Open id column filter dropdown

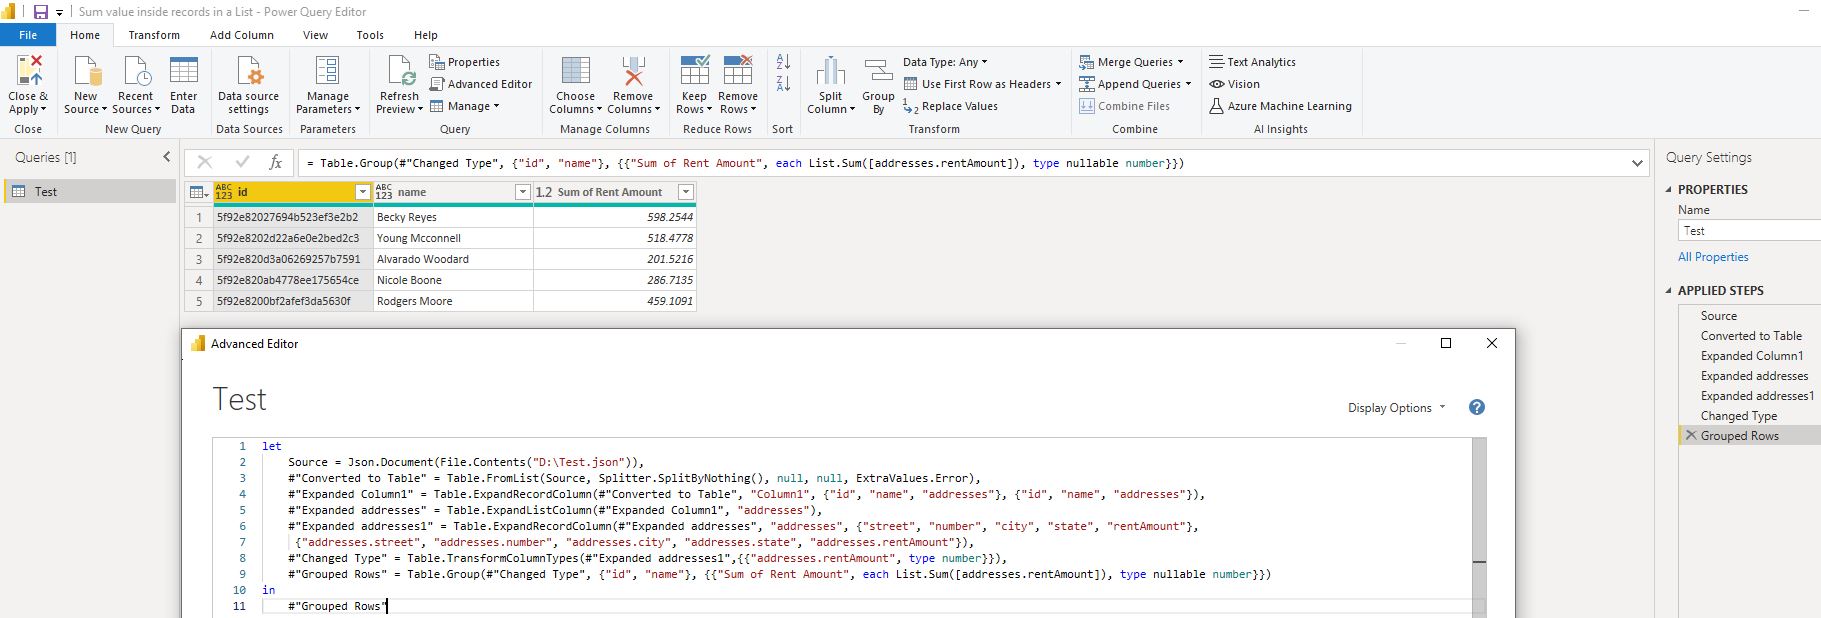point(363,192)
